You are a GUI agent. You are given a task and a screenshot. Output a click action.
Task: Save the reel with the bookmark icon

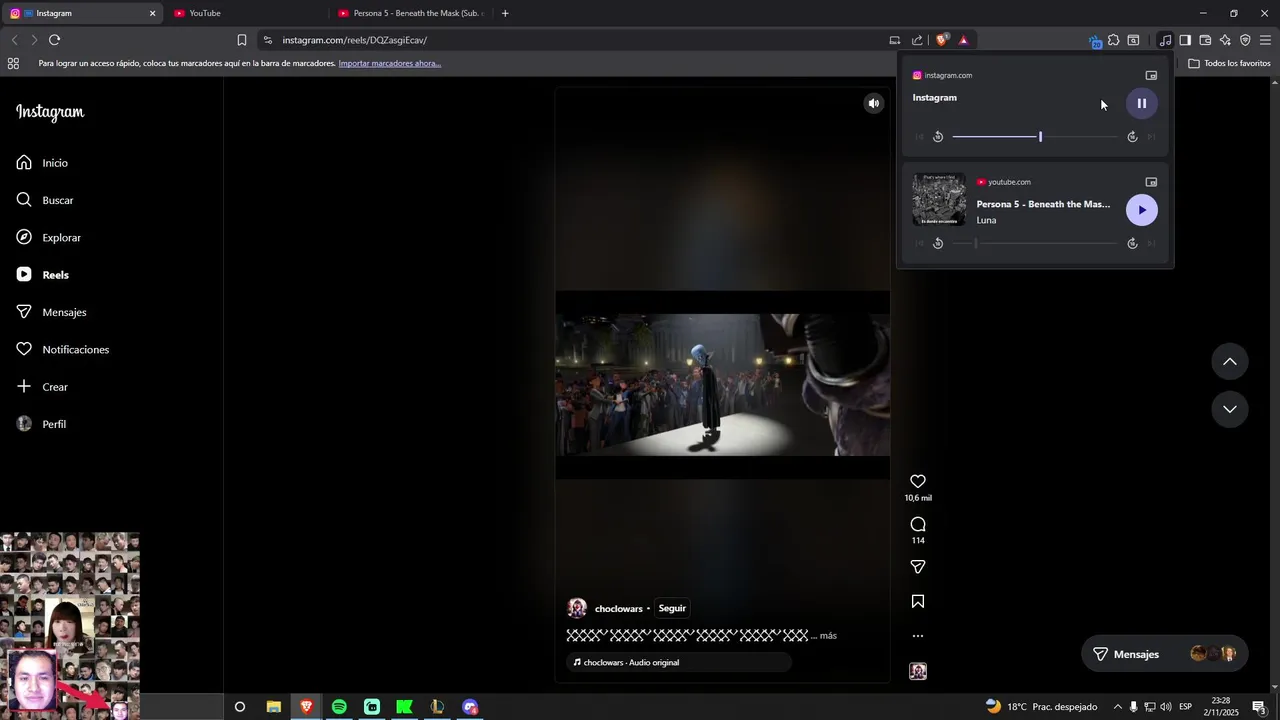click(x=918, y=601)
